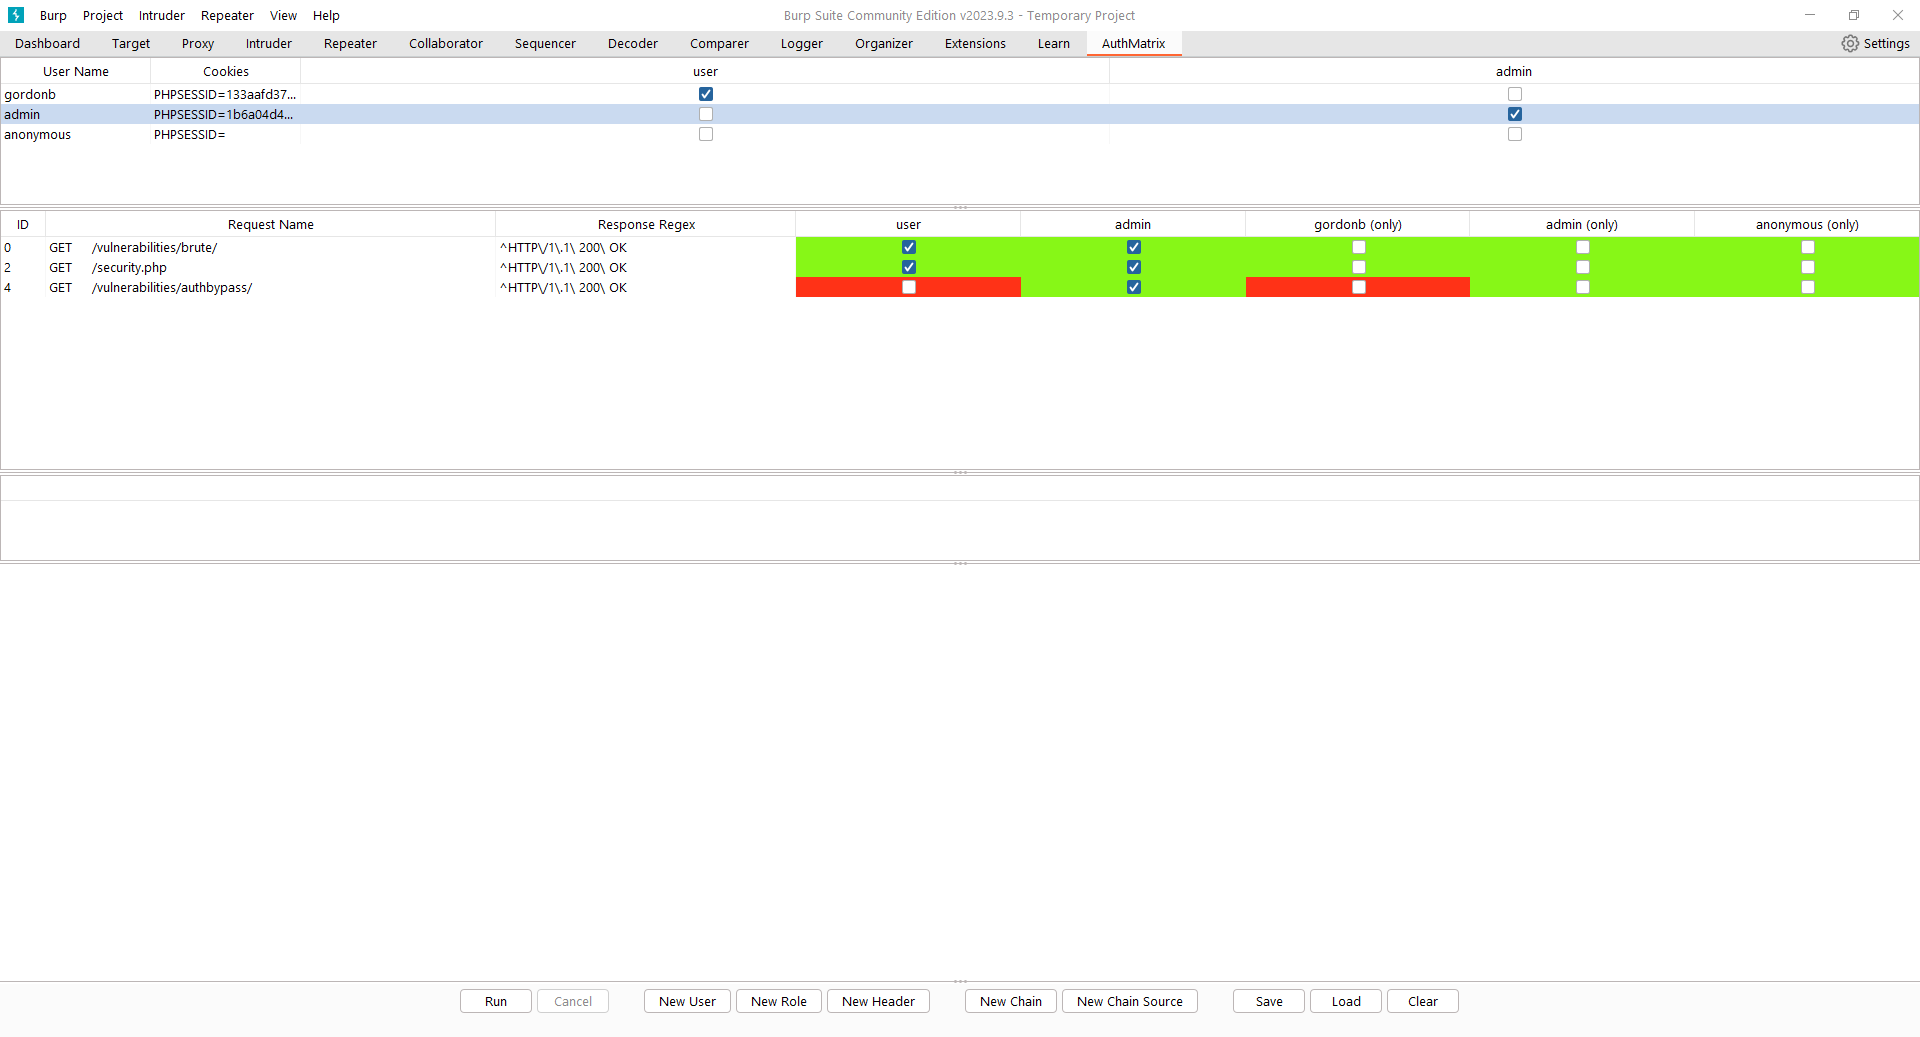The width and height of the screenshot is (1920, 1037).
Task: Open the Repeater menu in menu bar
Action: click(x=227, y=15)
